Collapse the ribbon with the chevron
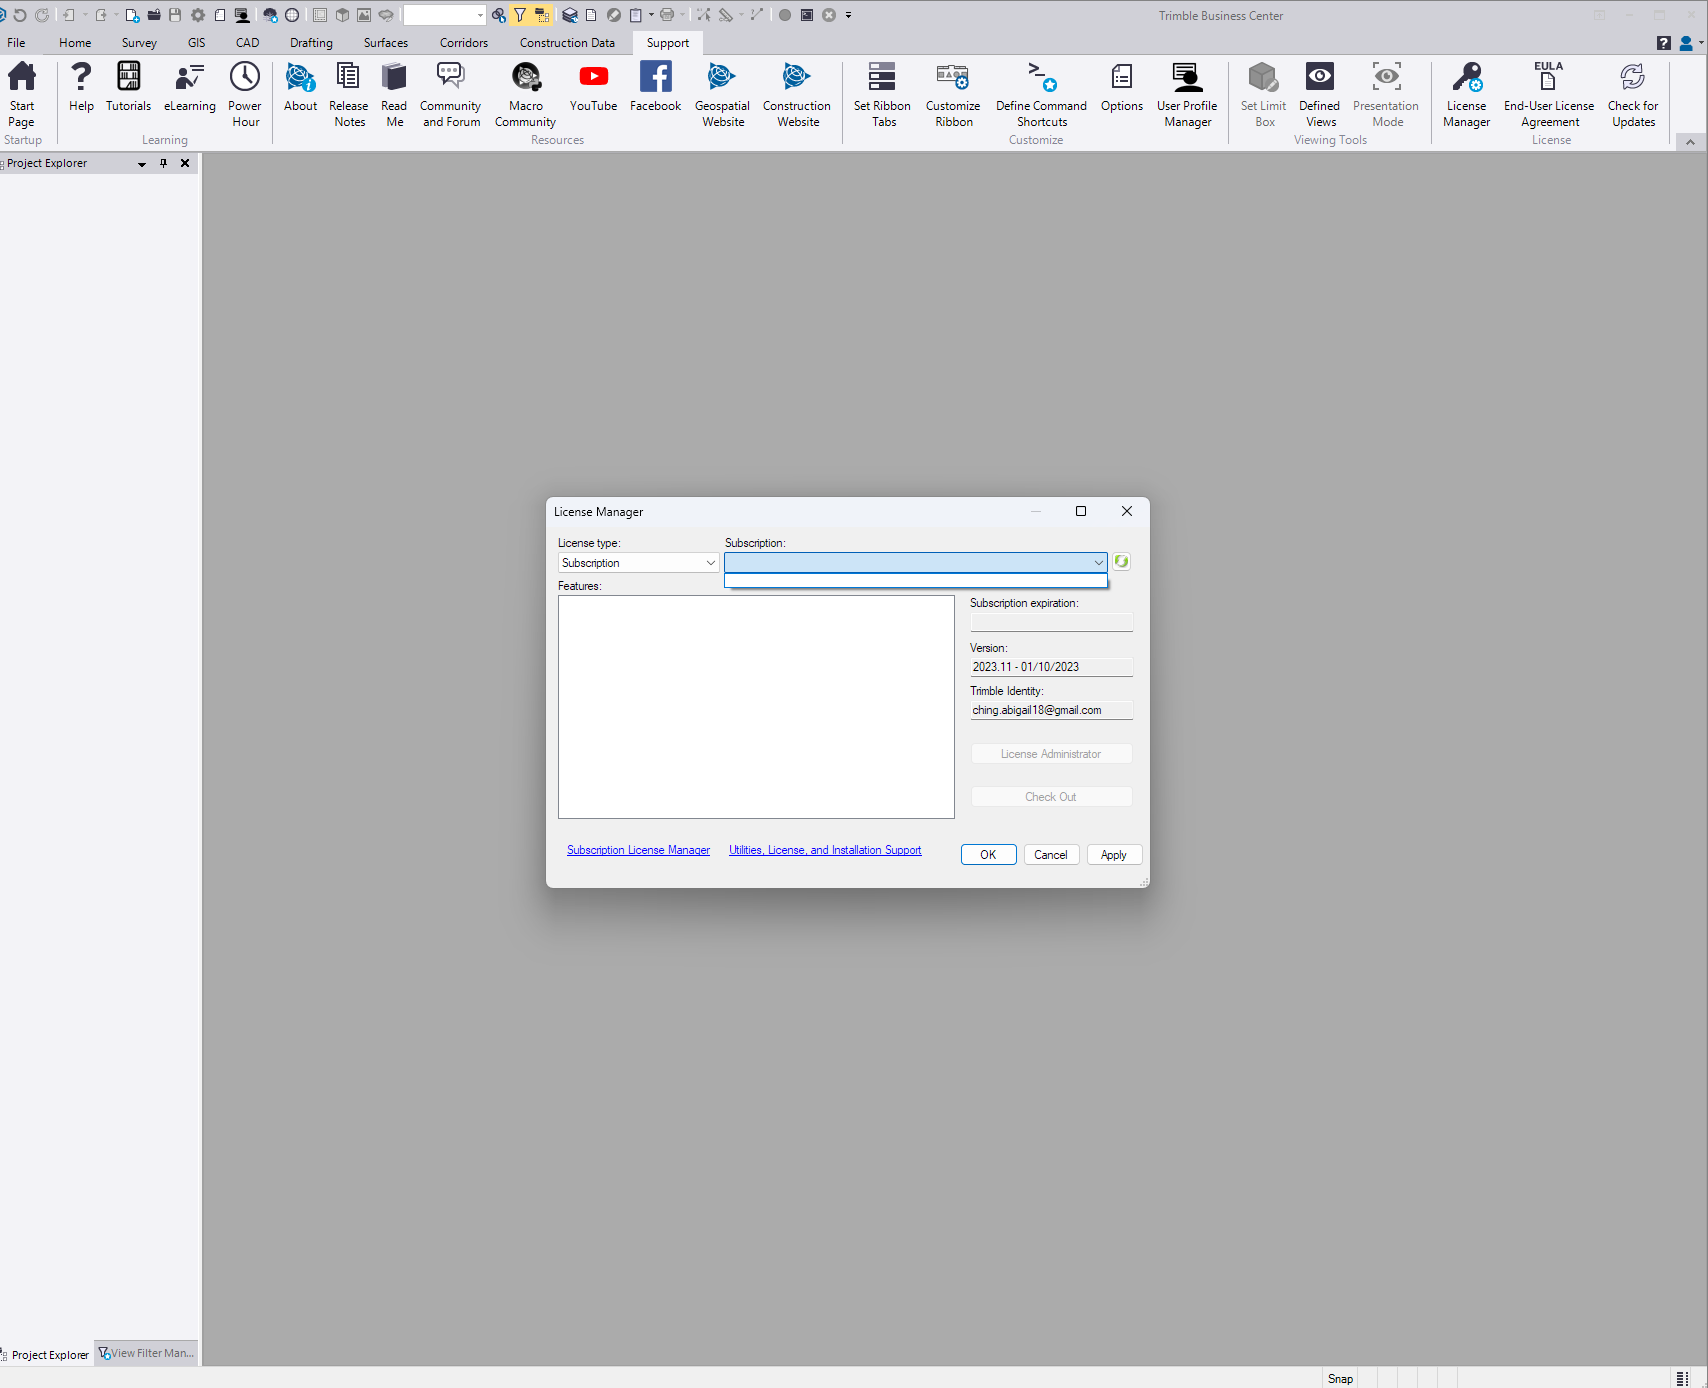This screenshot has width=1708, height=1388. pyautogui.click(x=1690, y=142)
